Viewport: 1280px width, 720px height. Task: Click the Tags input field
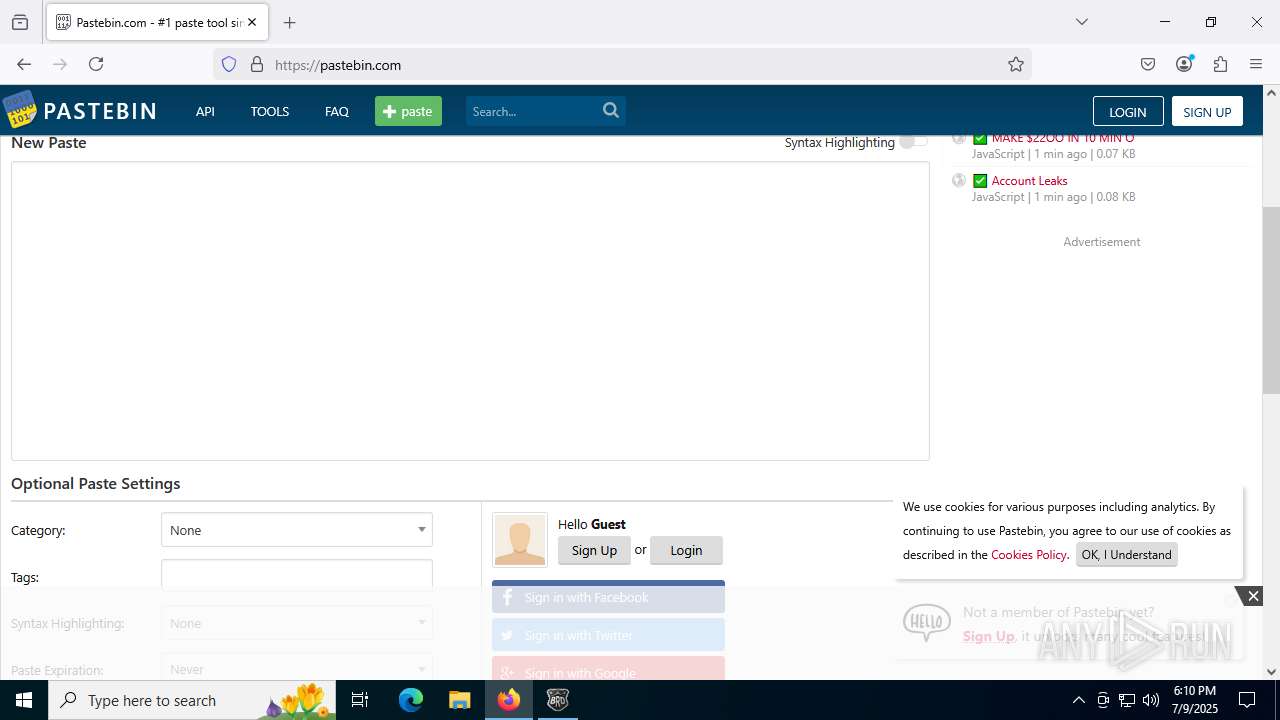click(297, 575)
